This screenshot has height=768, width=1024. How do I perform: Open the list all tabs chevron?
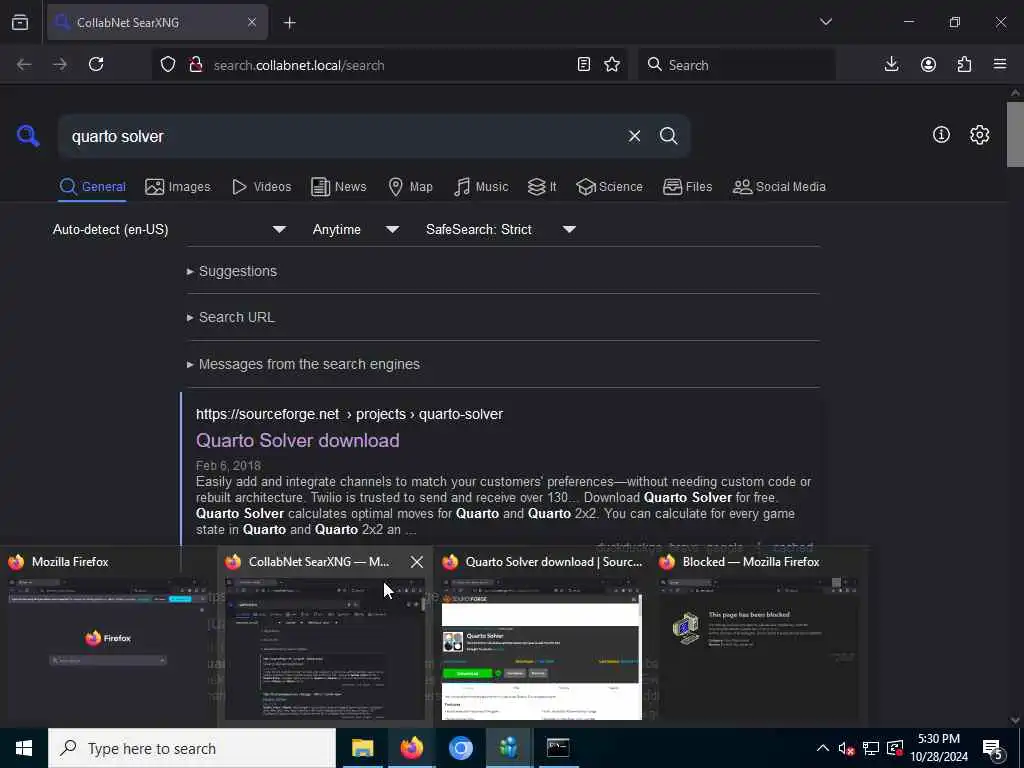[825, 22]
